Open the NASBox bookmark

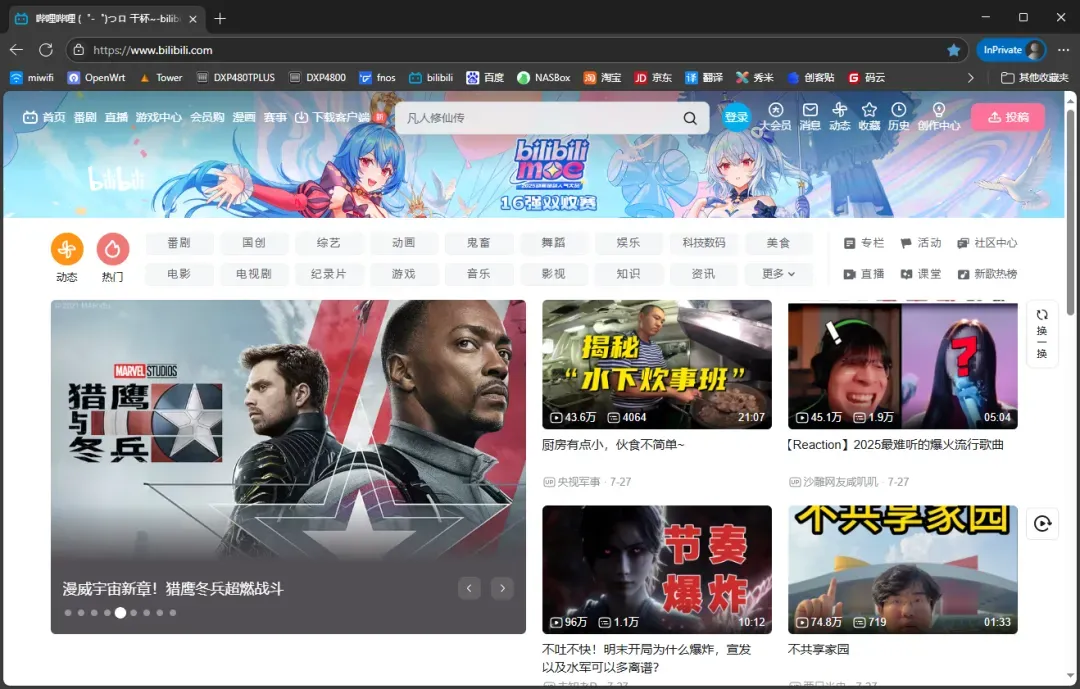pos(543,78)
